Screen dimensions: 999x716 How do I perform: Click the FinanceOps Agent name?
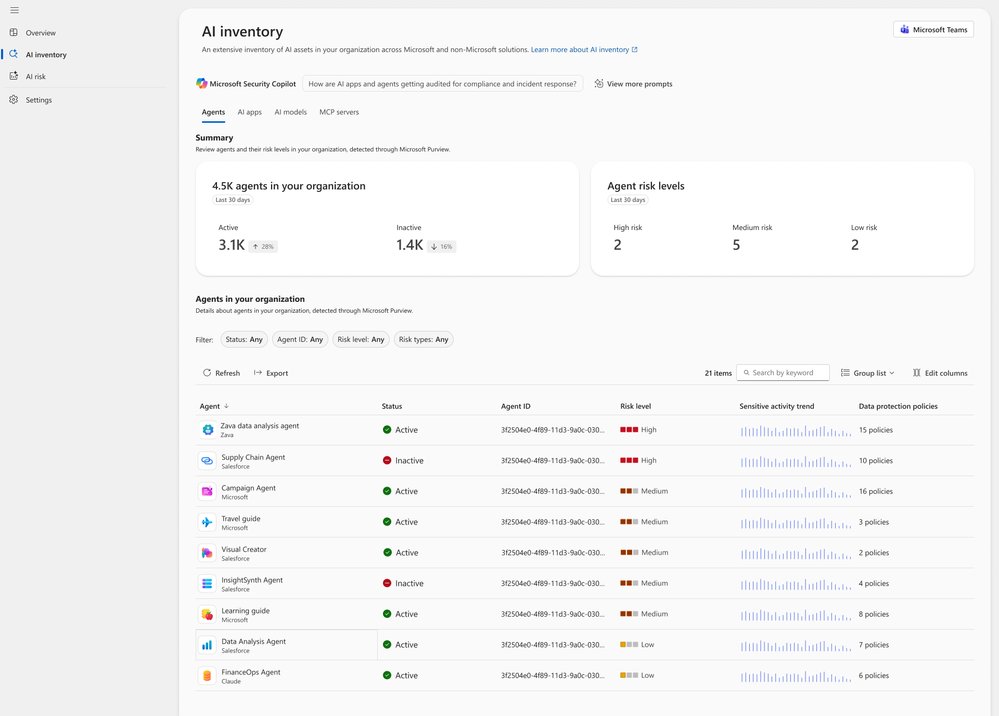[x=250, y=672]
